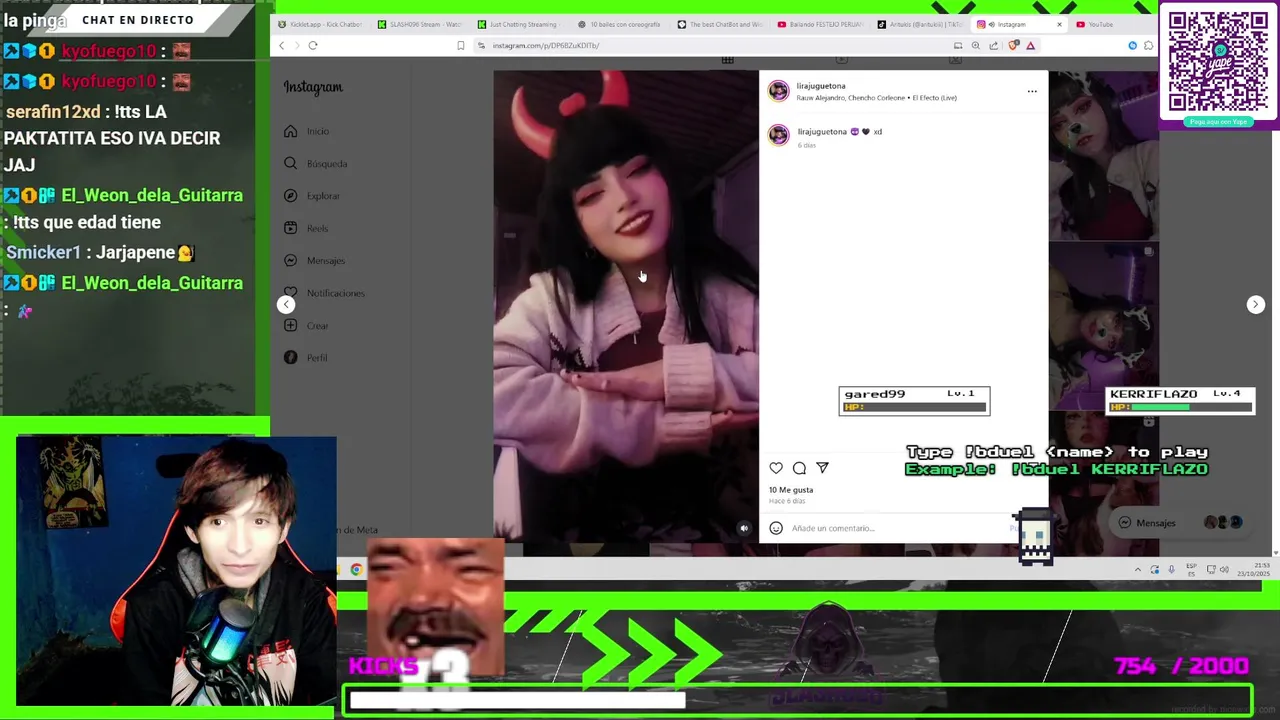Switch to 'The best ChatBot' tab
Screen dimensions: 1280x720
[x=720, y=24]
